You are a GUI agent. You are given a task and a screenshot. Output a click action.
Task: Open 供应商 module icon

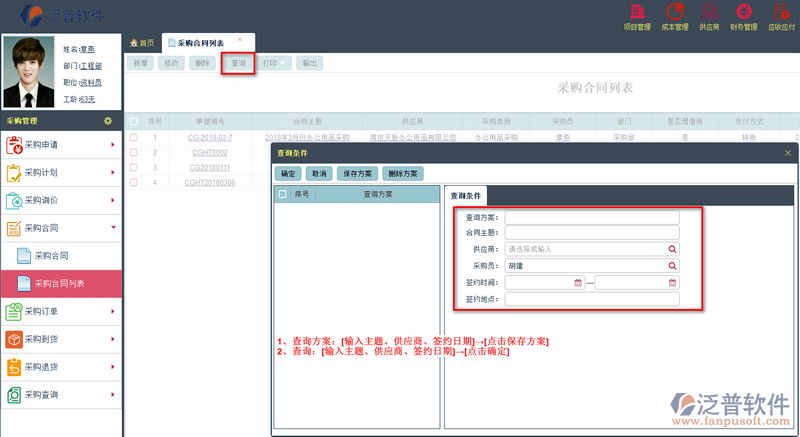tap(709, 16)
